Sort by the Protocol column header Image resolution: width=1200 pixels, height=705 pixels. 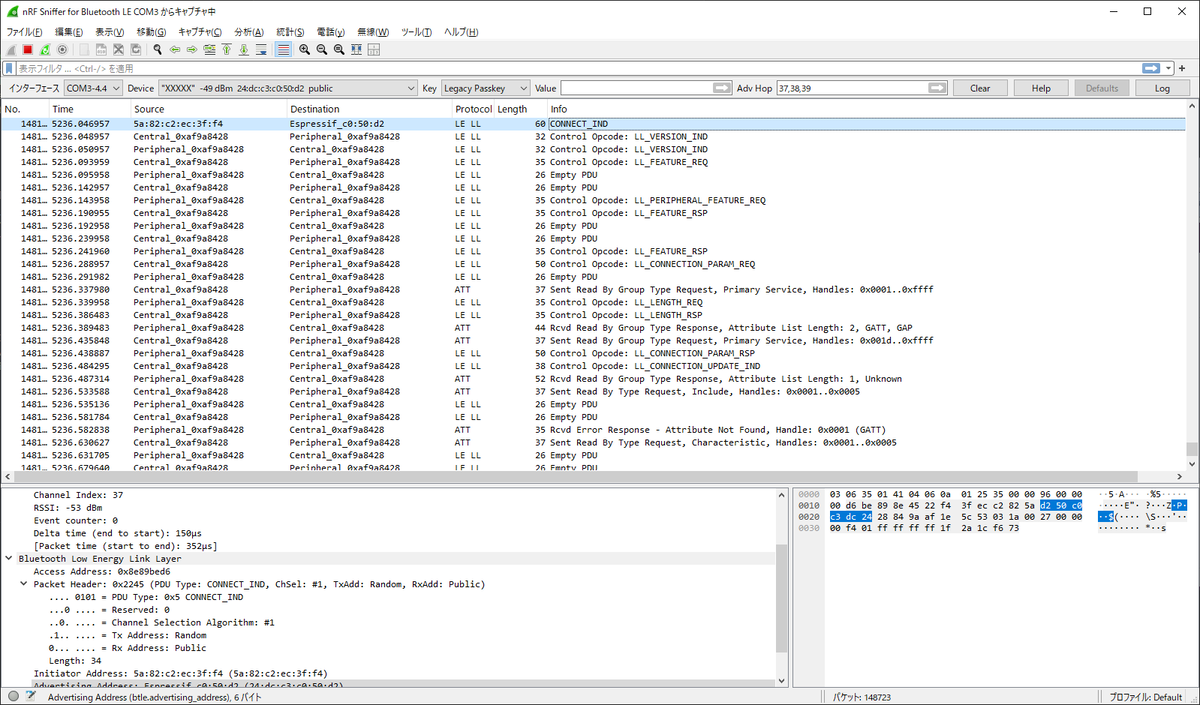[472, 109]
